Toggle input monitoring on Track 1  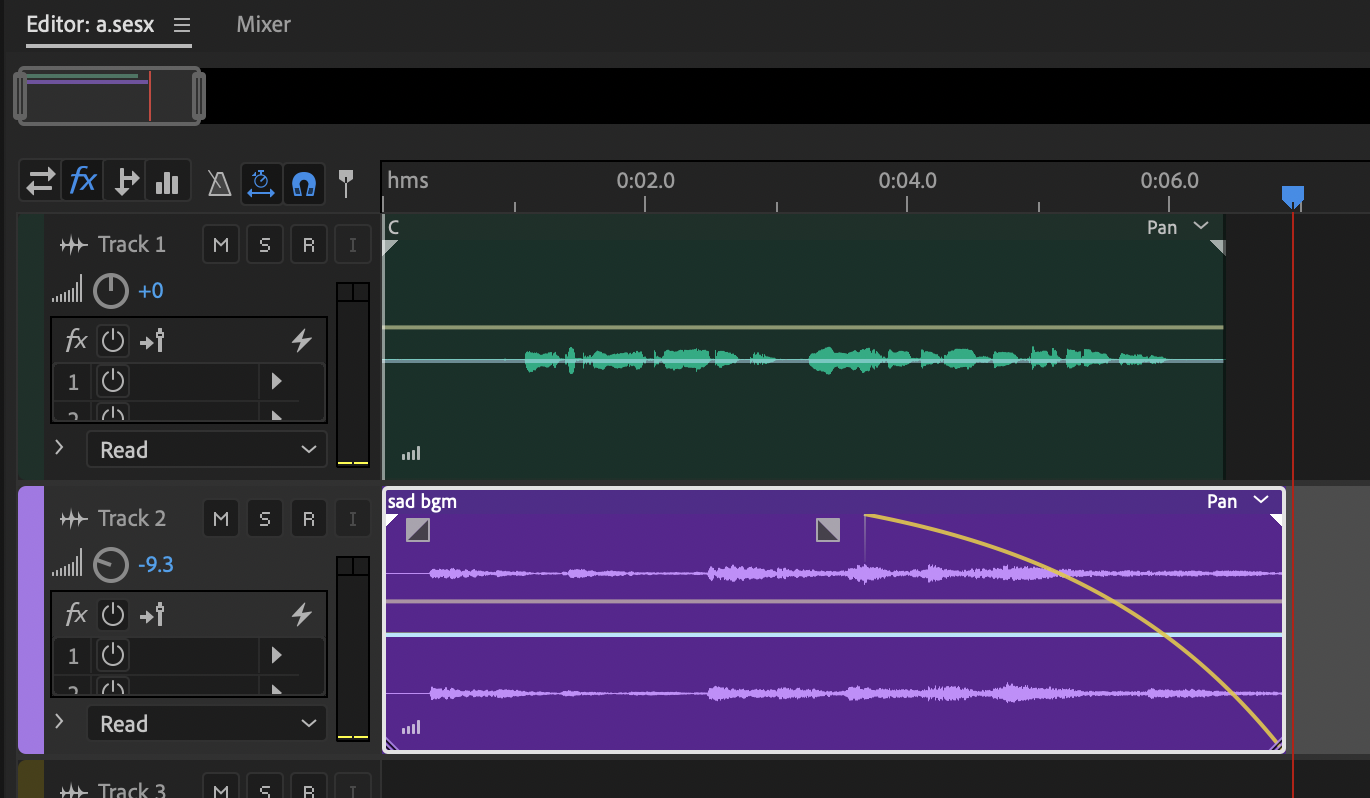coord(352,245)
